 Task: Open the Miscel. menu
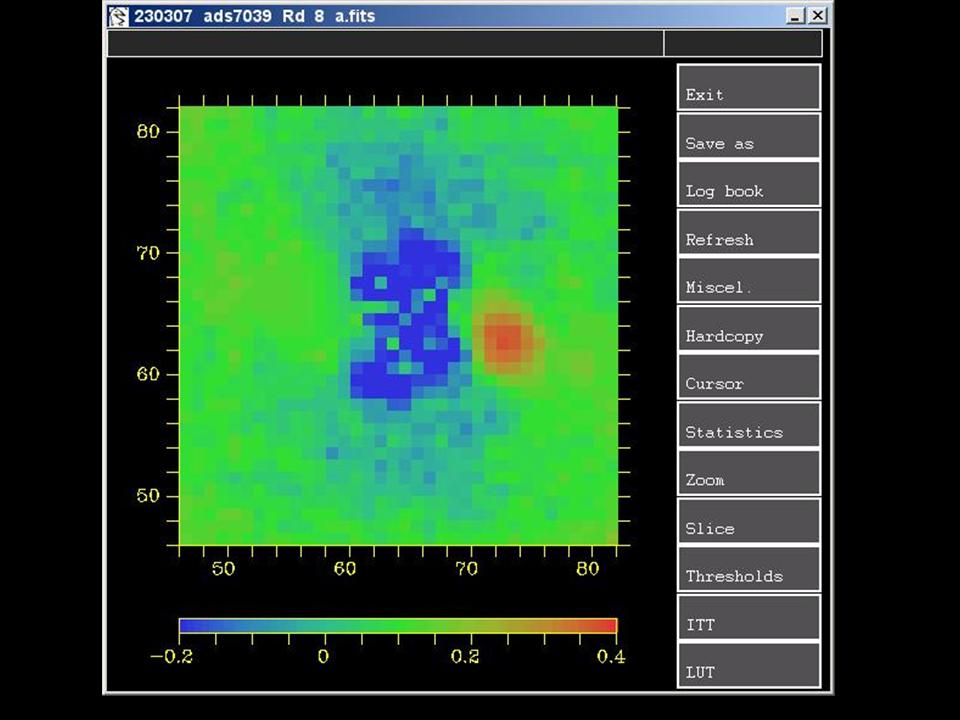pyautogui.click(x=748, y=281)
